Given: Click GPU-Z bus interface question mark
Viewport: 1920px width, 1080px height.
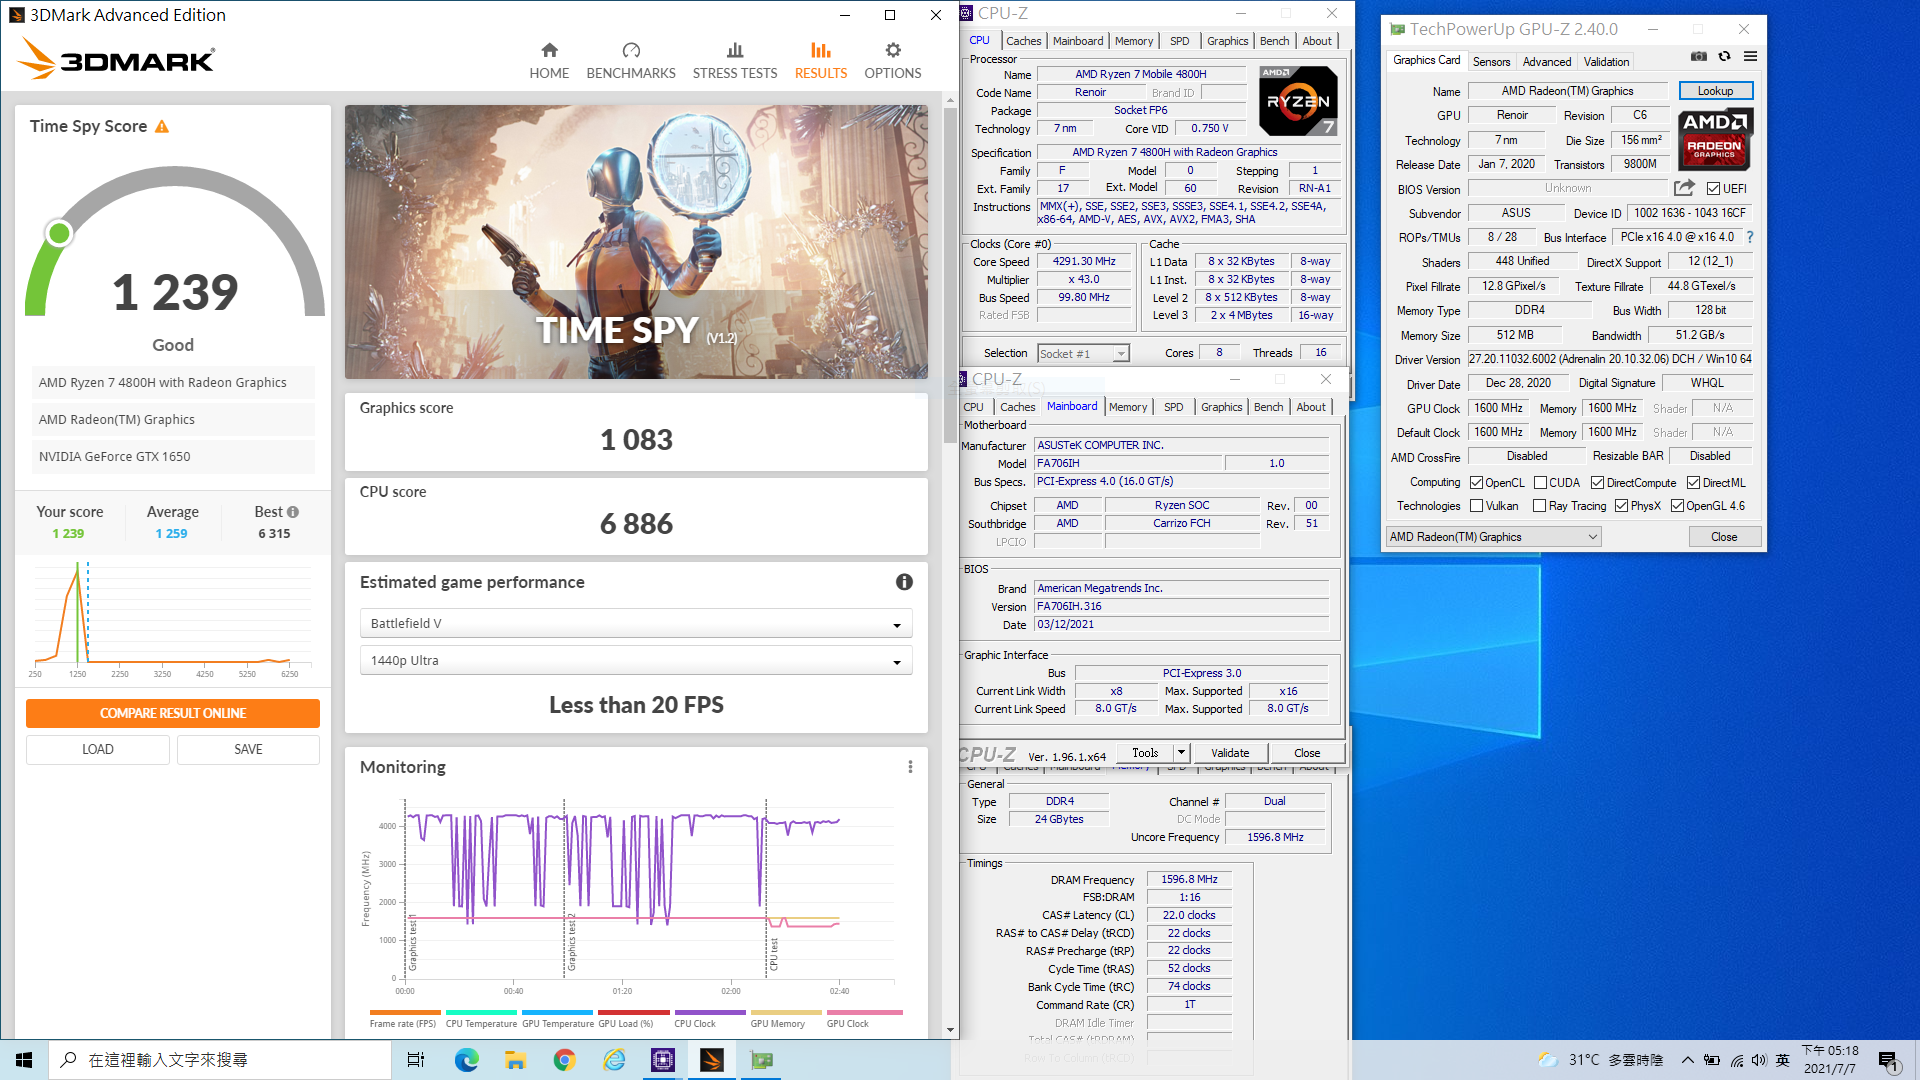Looking at the screenshot, I should 1750,237.
